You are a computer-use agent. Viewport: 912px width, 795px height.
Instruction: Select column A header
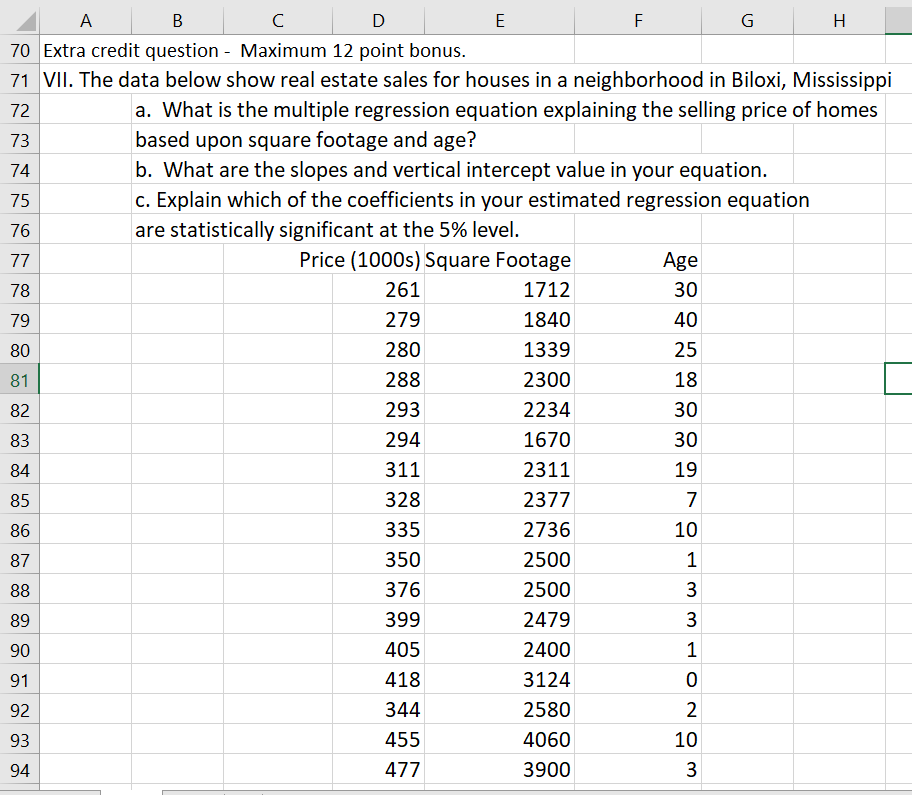(86, 21)
